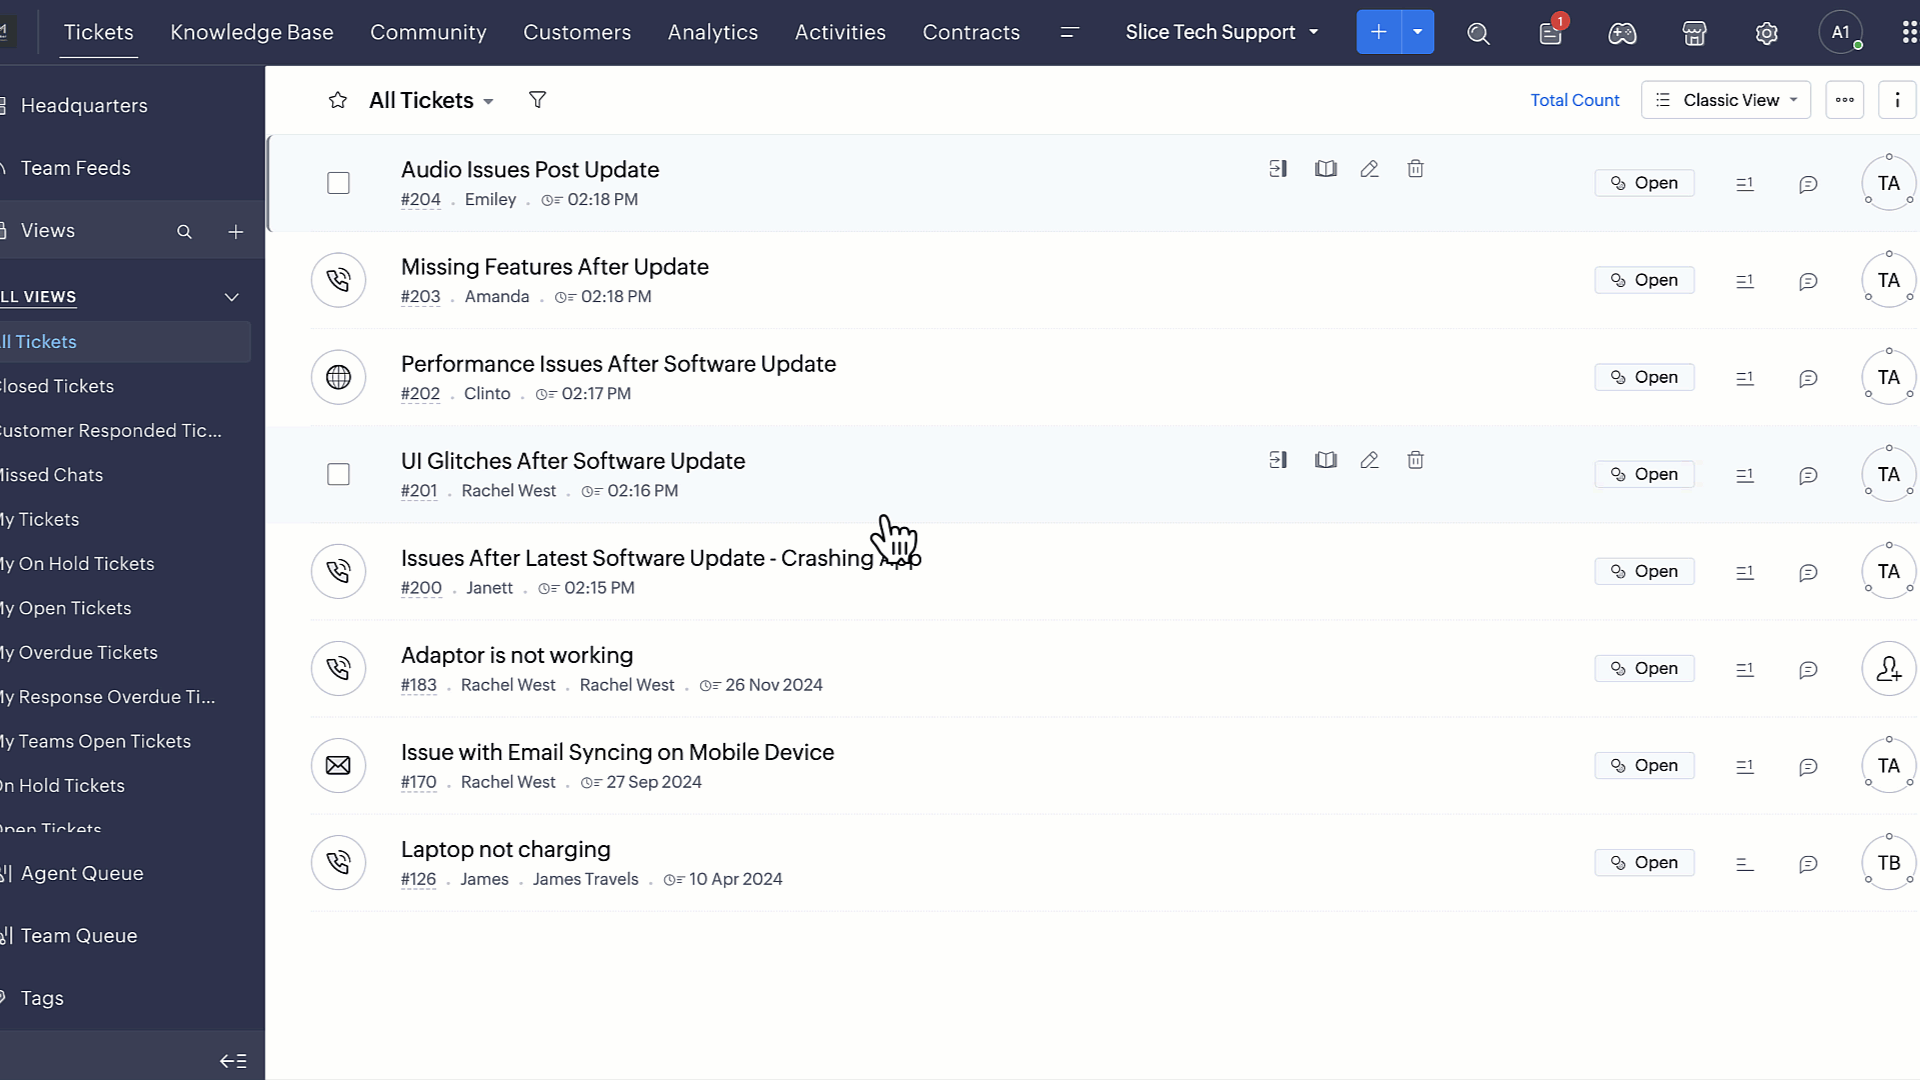Open the A1 user profile avatar
Screen dimensions: 1920x1080
[x=1841, y=32]
